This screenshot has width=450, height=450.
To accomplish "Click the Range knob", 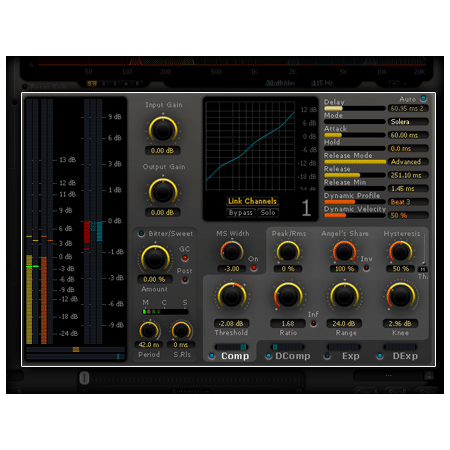I will pos(344,296).
